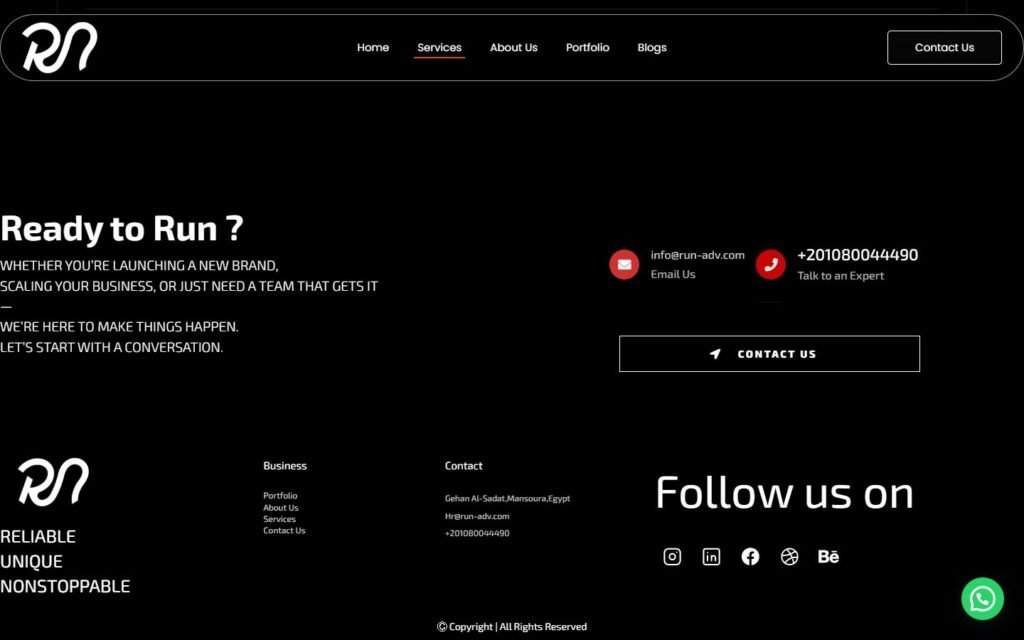Click the Email Us label

coord(673,274)
